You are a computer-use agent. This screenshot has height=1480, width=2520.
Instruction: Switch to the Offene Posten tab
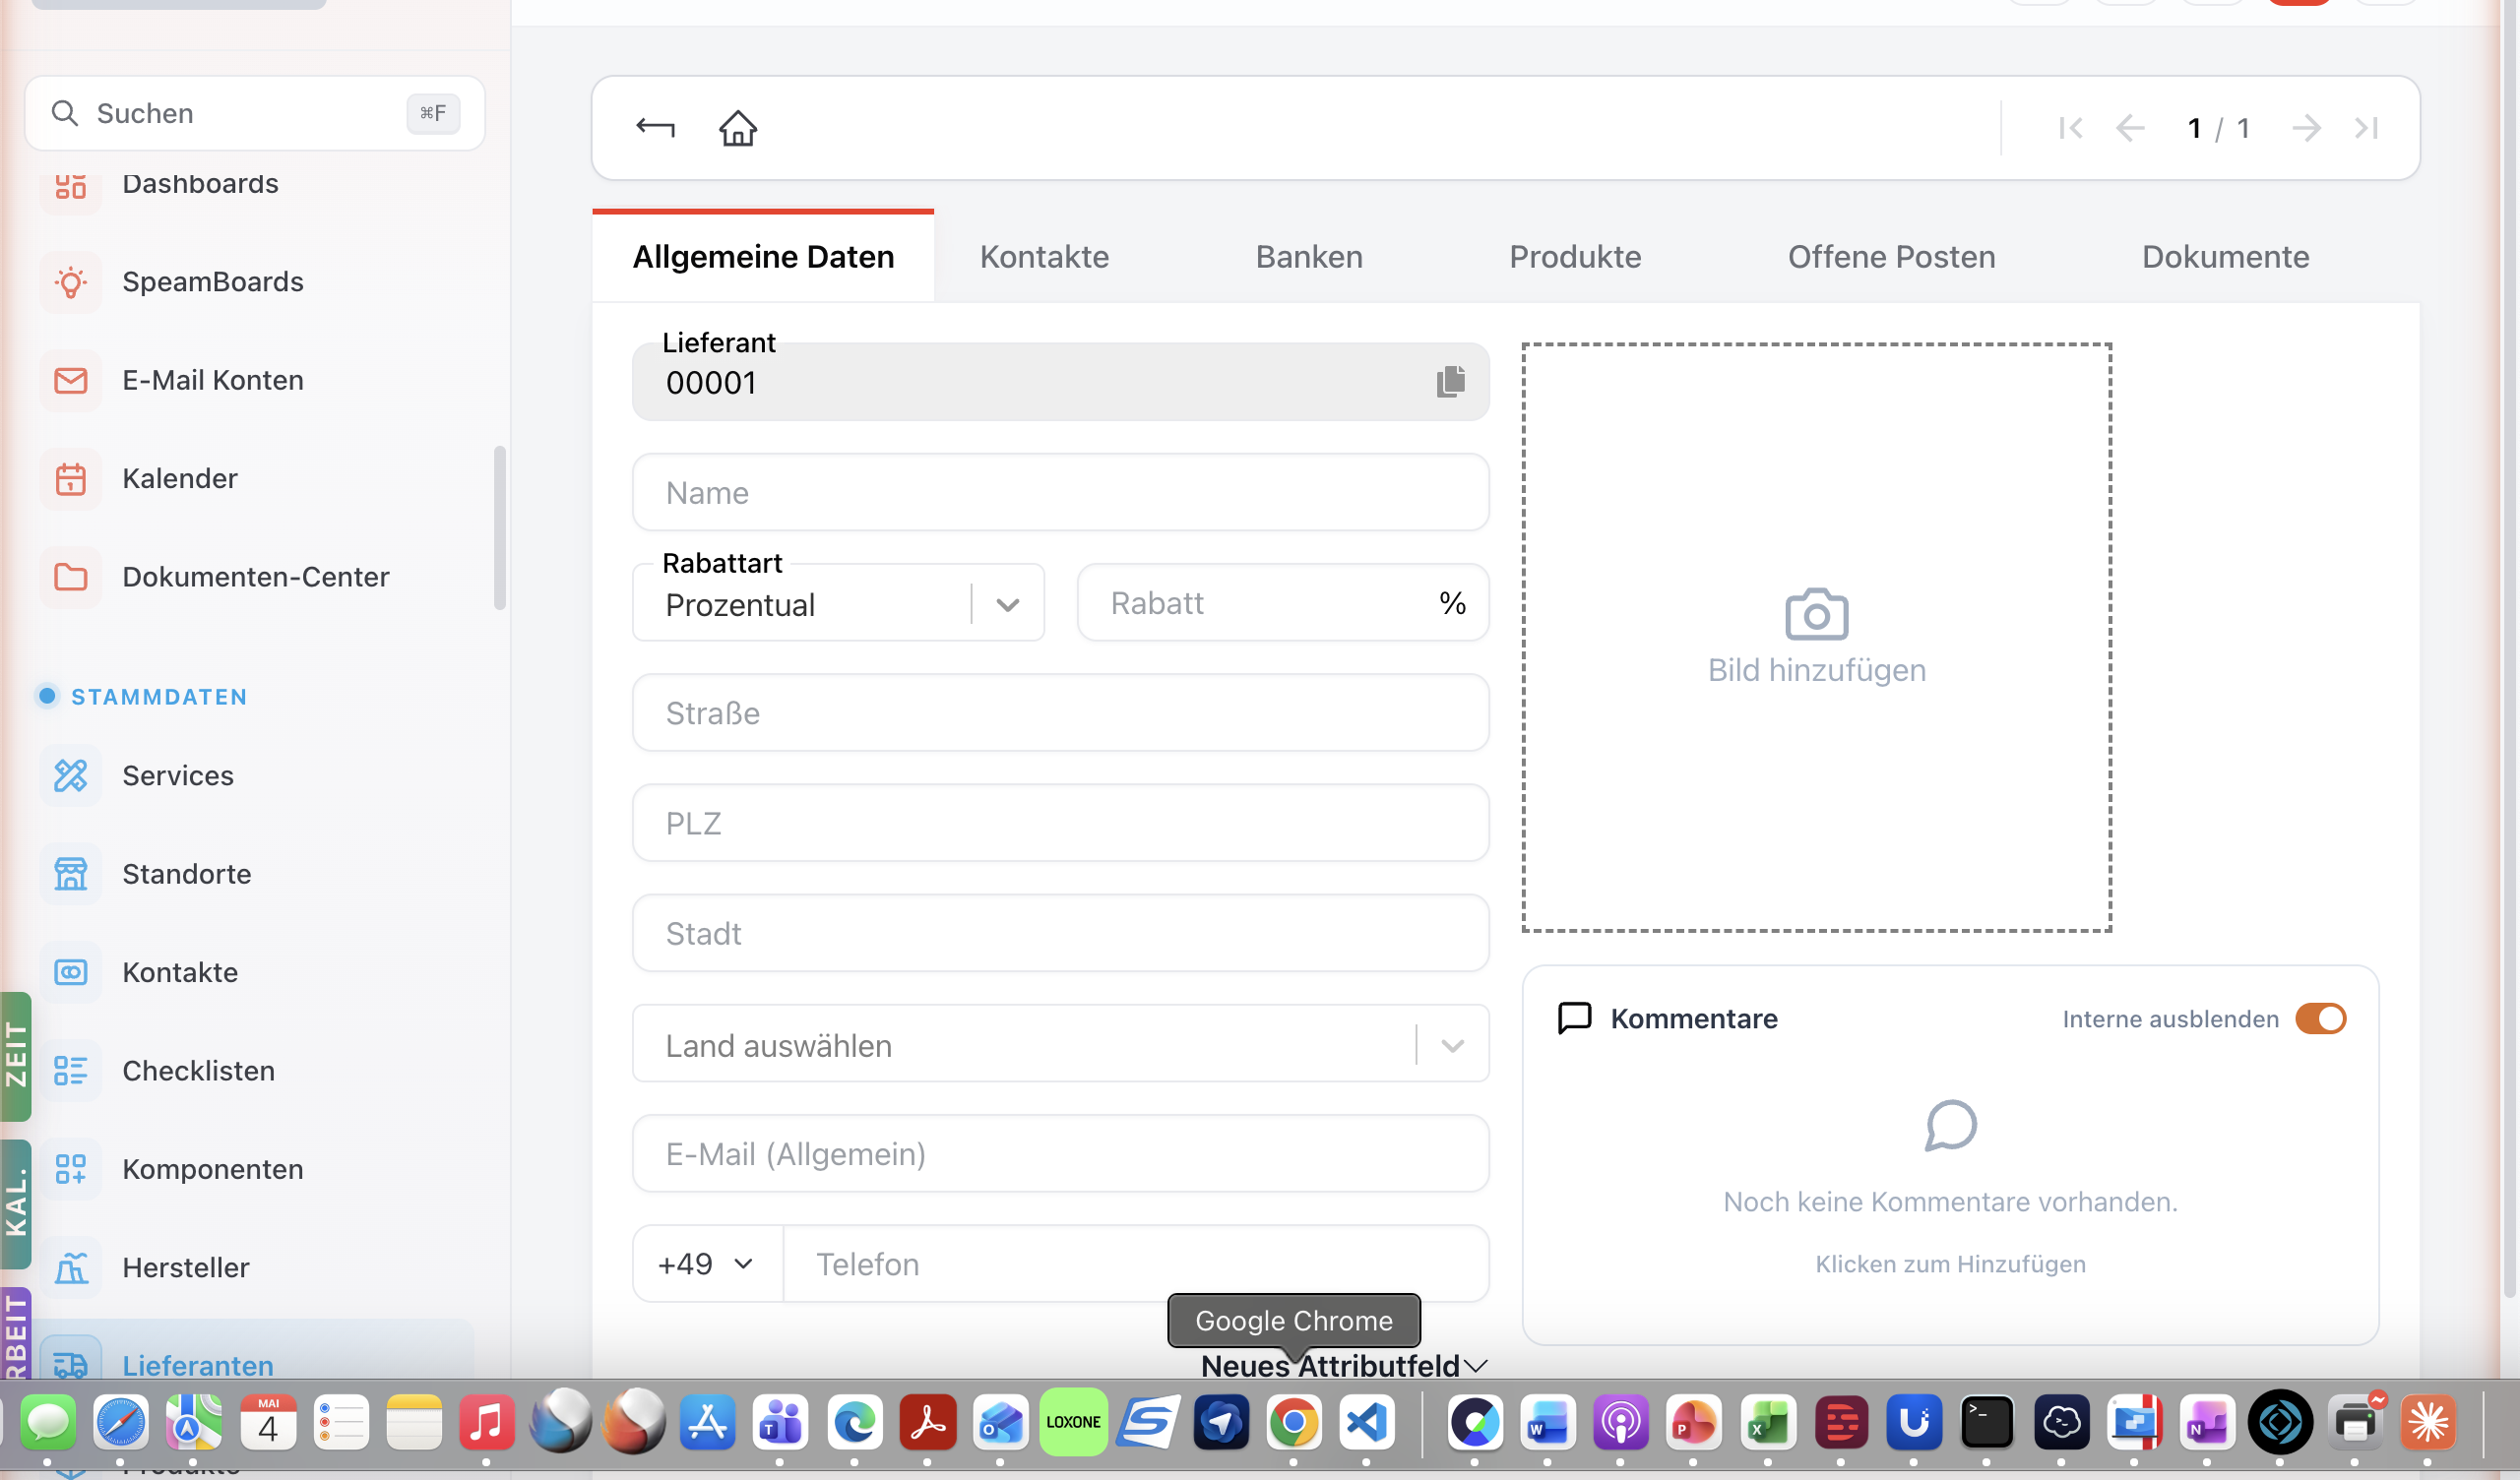[1891, 257]
